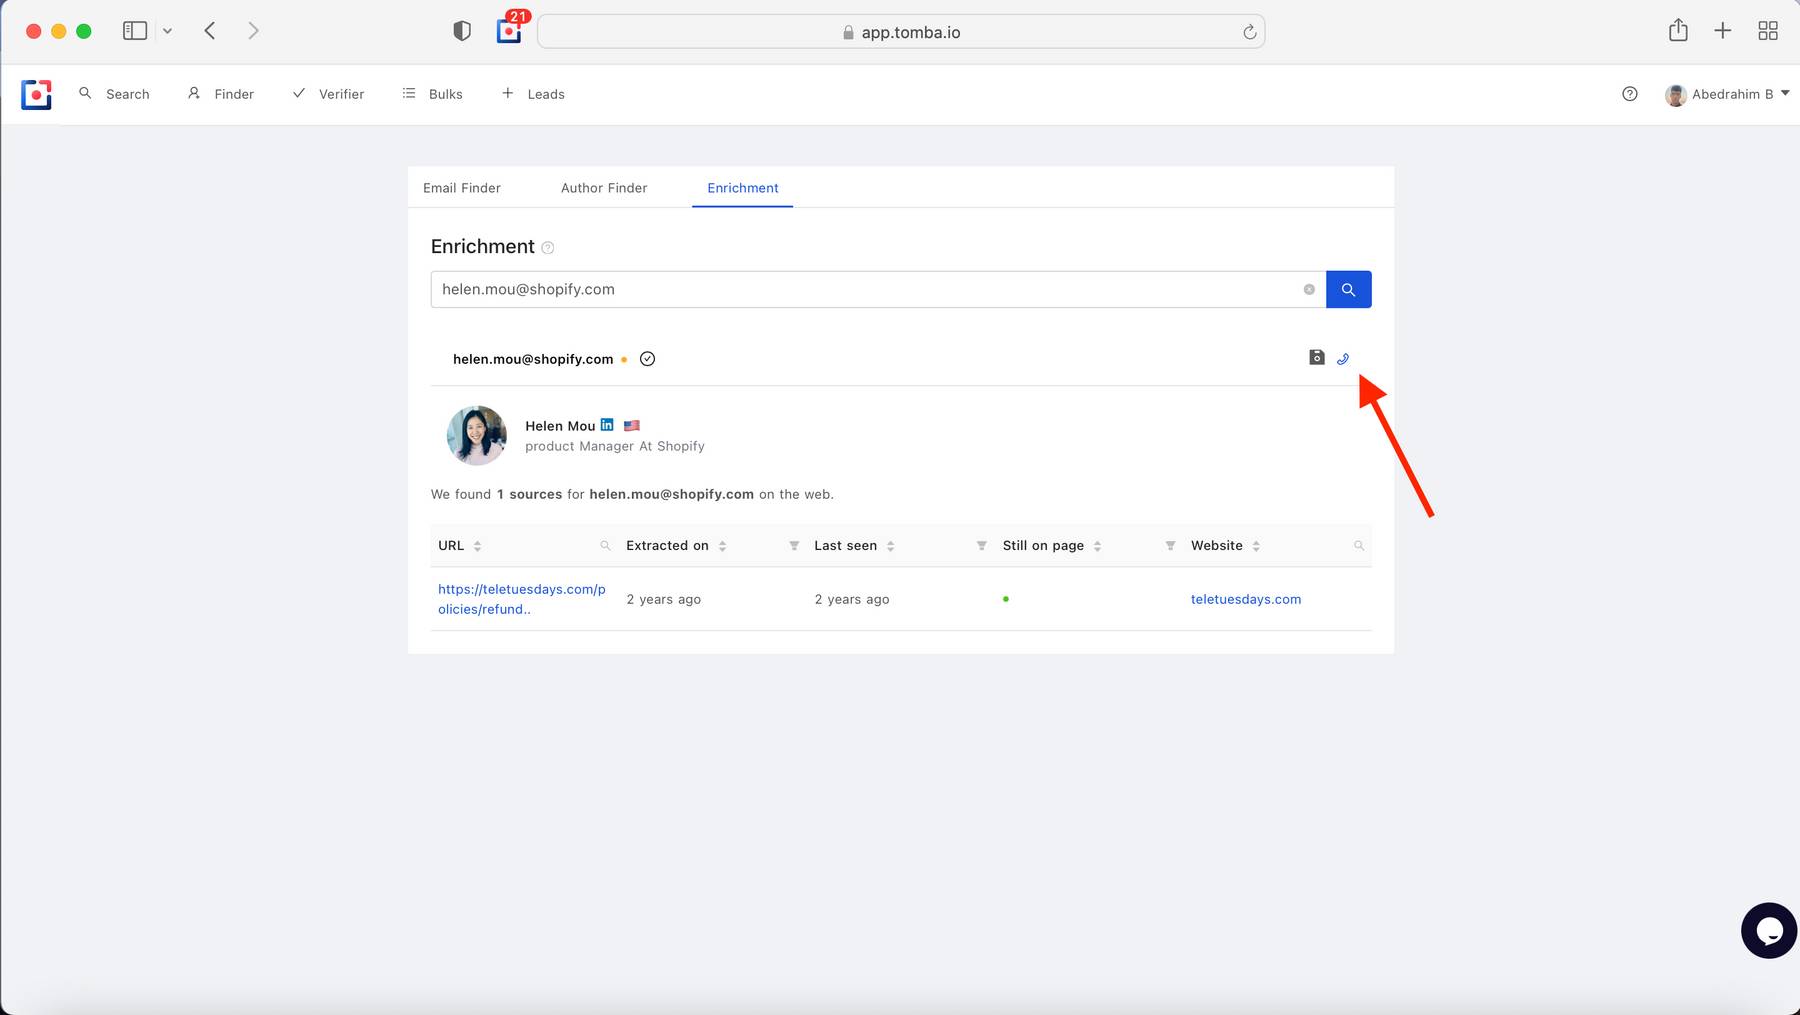Click the '2 years ago' Extracted on cell
Screen dimensions: 1800x1015
(x=664, y=599)
